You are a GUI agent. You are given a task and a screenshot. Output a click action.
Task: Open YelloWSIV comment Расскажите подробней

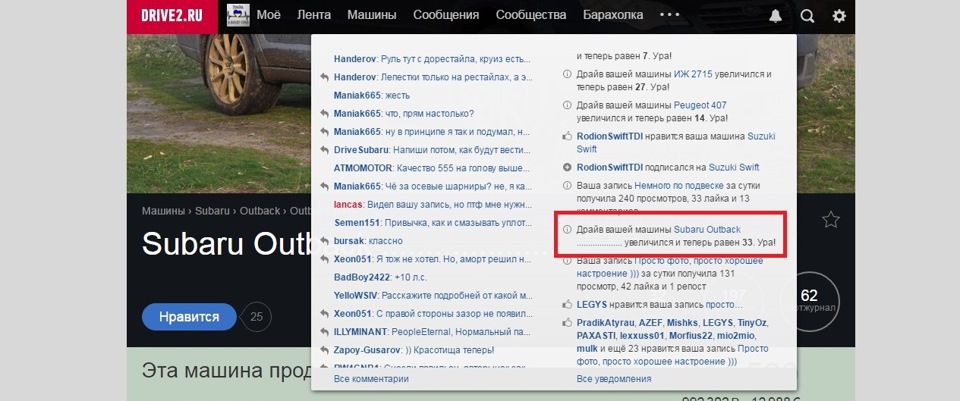tap(432, 295)
